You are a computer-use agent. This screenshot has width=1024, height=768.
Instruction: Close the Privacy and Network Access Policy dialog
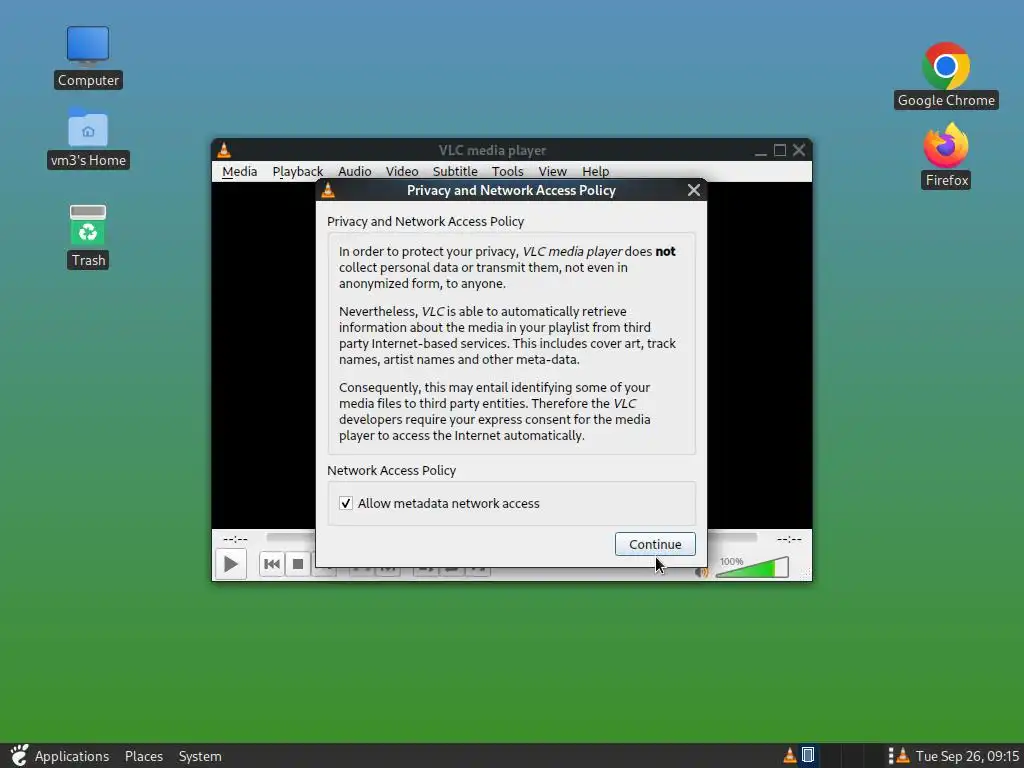(694, 190)
